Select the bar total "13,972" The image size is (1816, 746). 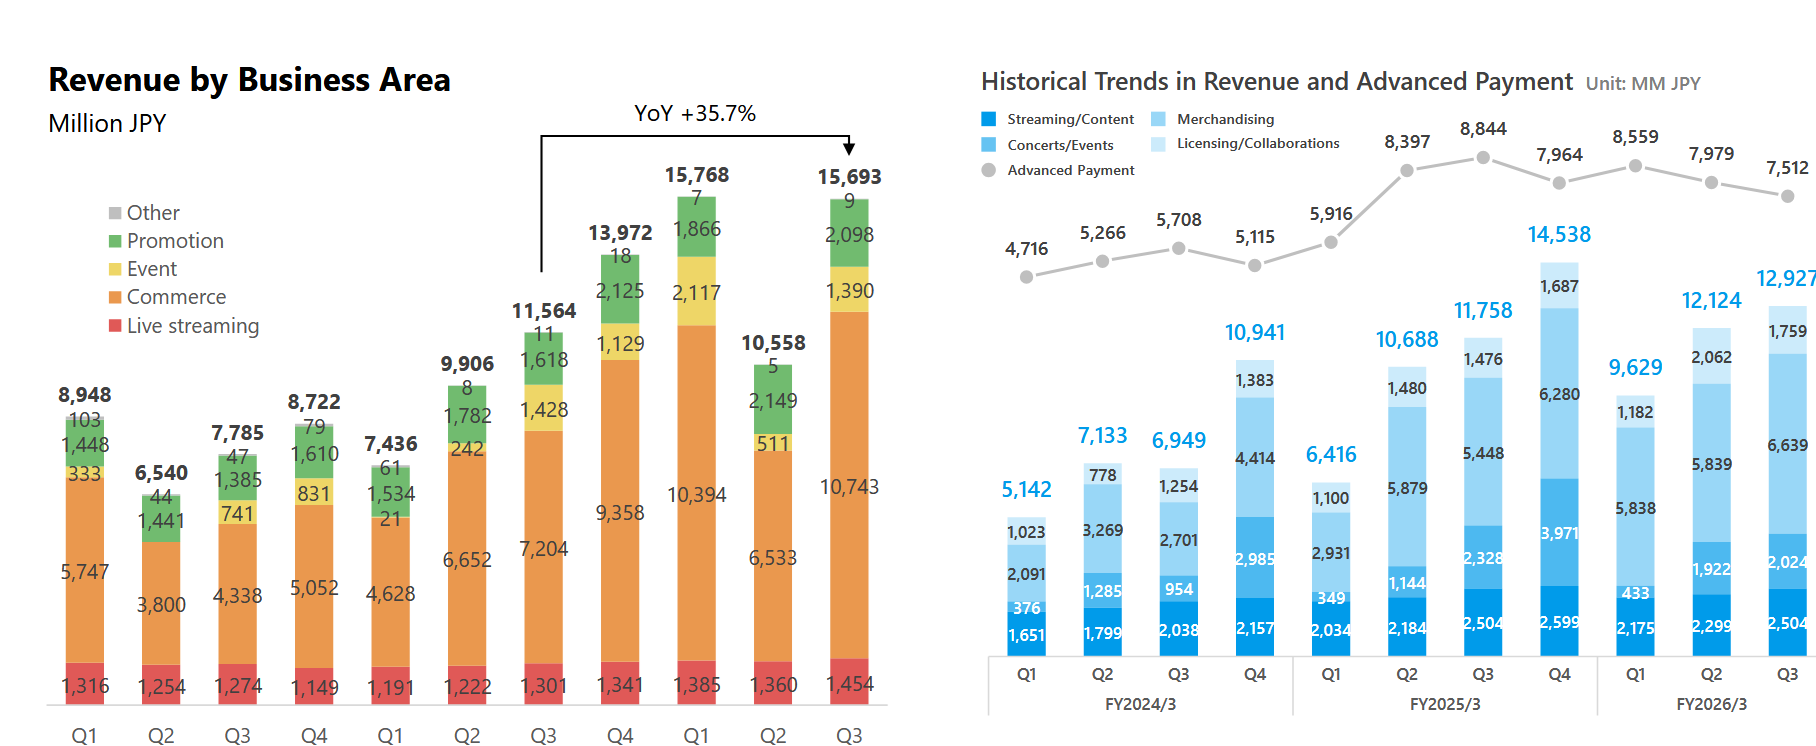click(x=620, y=233)
